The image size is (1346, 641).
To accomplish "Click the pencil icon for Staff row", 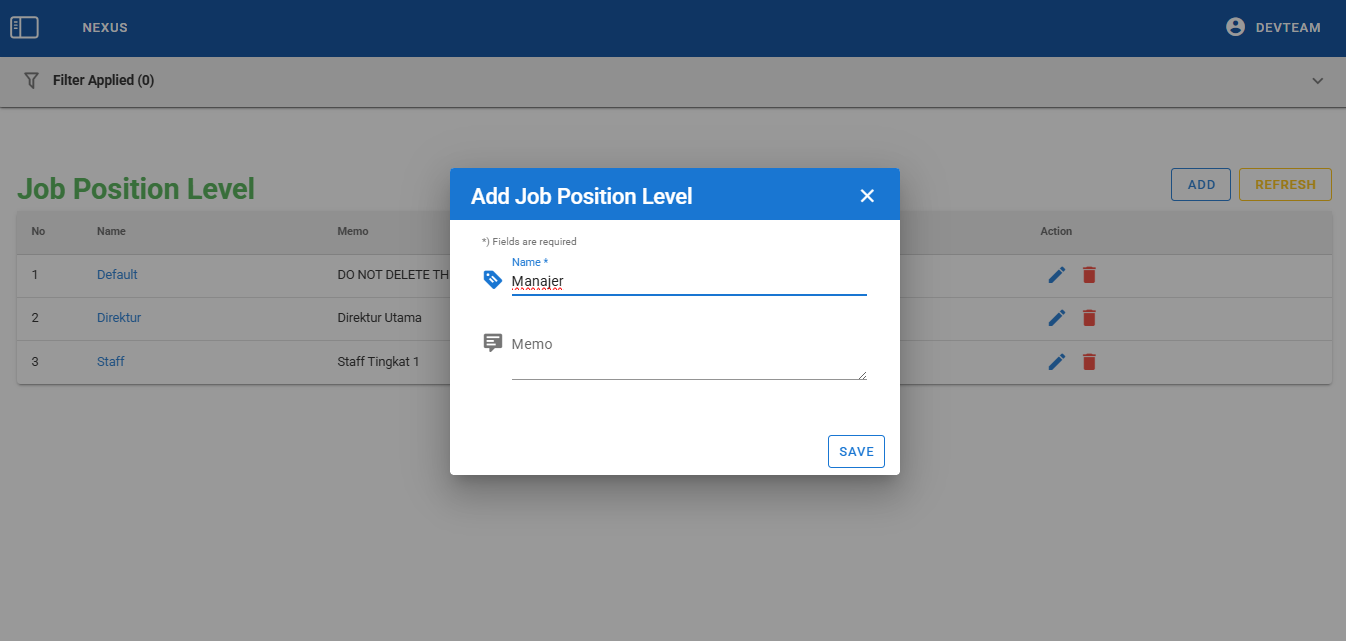I will (x=1057, y=362).
